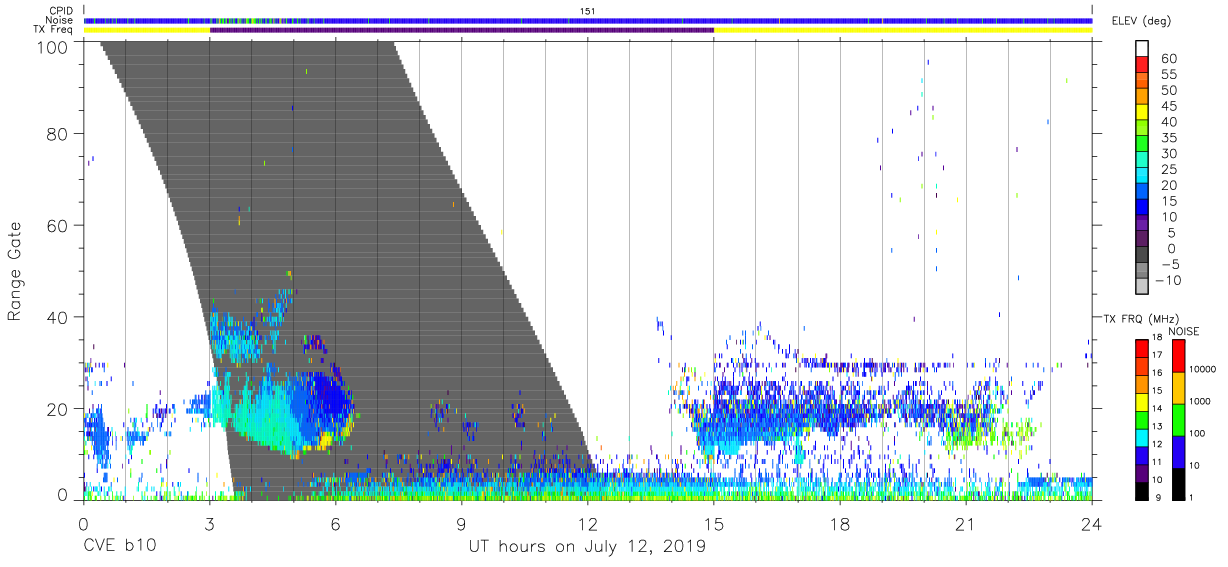Select the blue Noise strip above the plot
Image resolution: width=1228 pixels, height=567 pixels.
pos(588,20)
